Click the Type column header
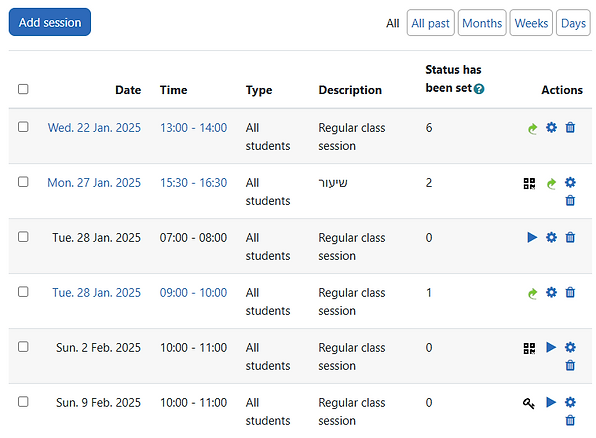 coord(259,90)
